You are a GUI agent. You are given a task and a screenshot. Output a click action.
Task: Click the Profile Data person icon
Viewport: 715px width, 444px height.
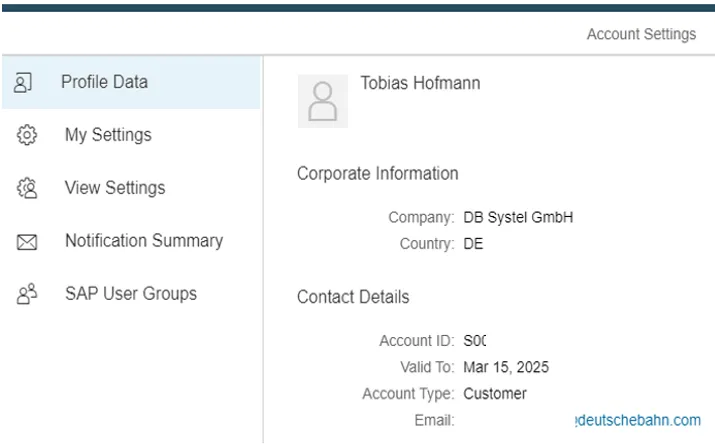[24, 83]
